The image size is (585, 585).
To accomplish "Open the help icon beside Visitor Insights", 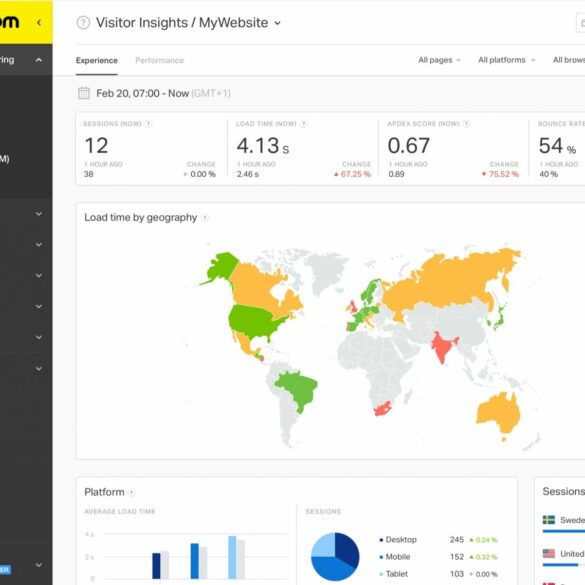I will pos(83,23).
